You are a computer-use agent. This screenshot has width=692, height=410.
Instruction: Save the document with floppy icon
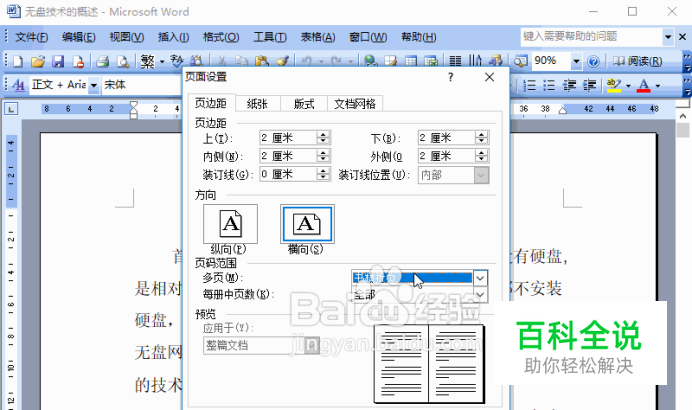click(x=58, y=61)
